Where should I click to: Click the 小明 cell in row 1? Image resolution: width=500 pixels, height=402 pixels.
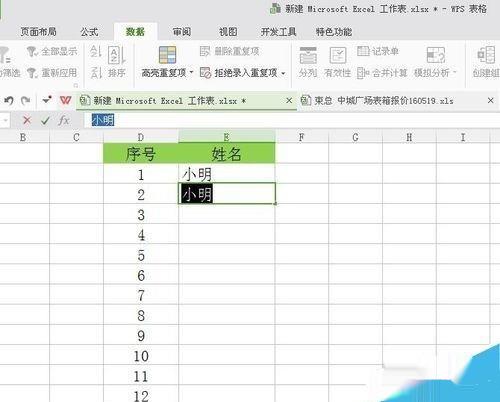pyautogui.click(x=227, y=173)
